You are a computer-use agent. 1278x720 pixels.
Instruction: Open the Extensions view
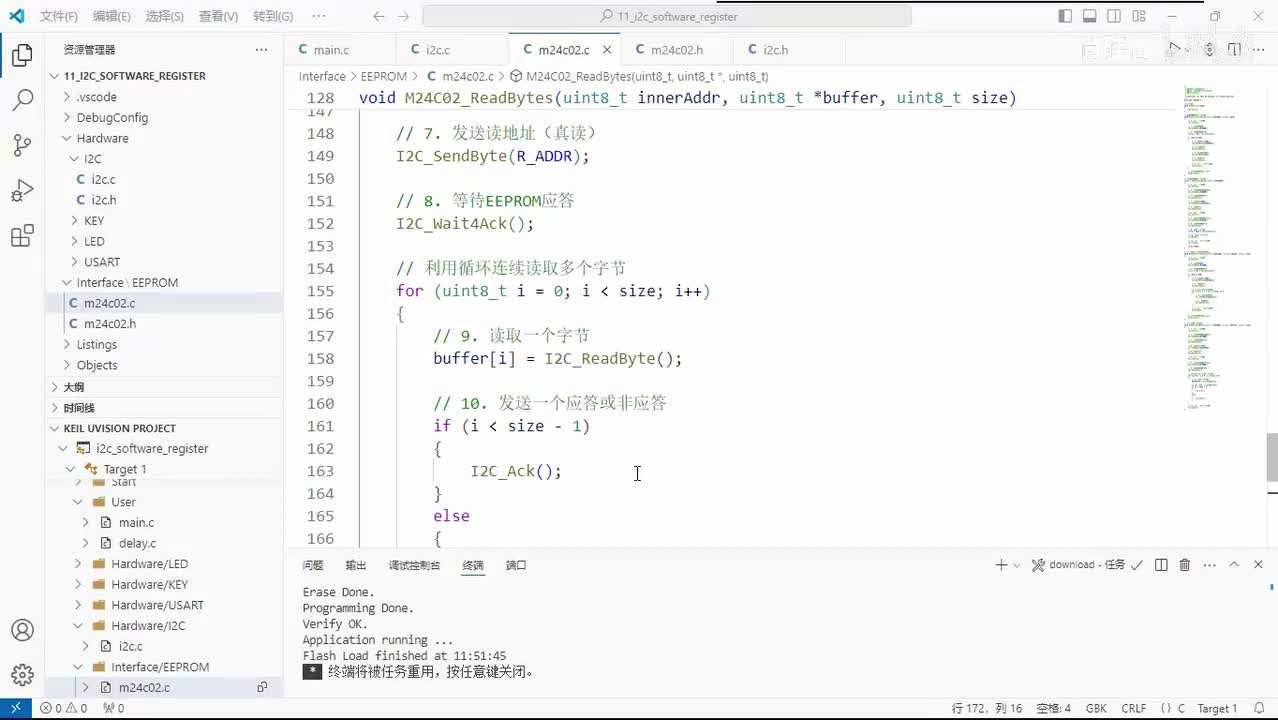[x=22, y=237]
